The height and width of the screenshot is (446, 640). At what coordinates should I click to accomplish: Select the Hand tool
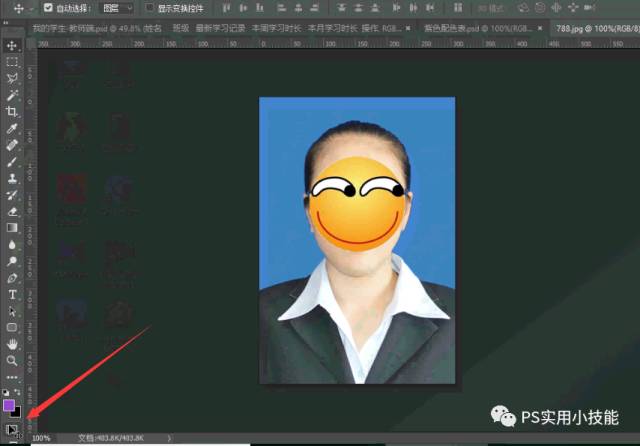point(11,344)
